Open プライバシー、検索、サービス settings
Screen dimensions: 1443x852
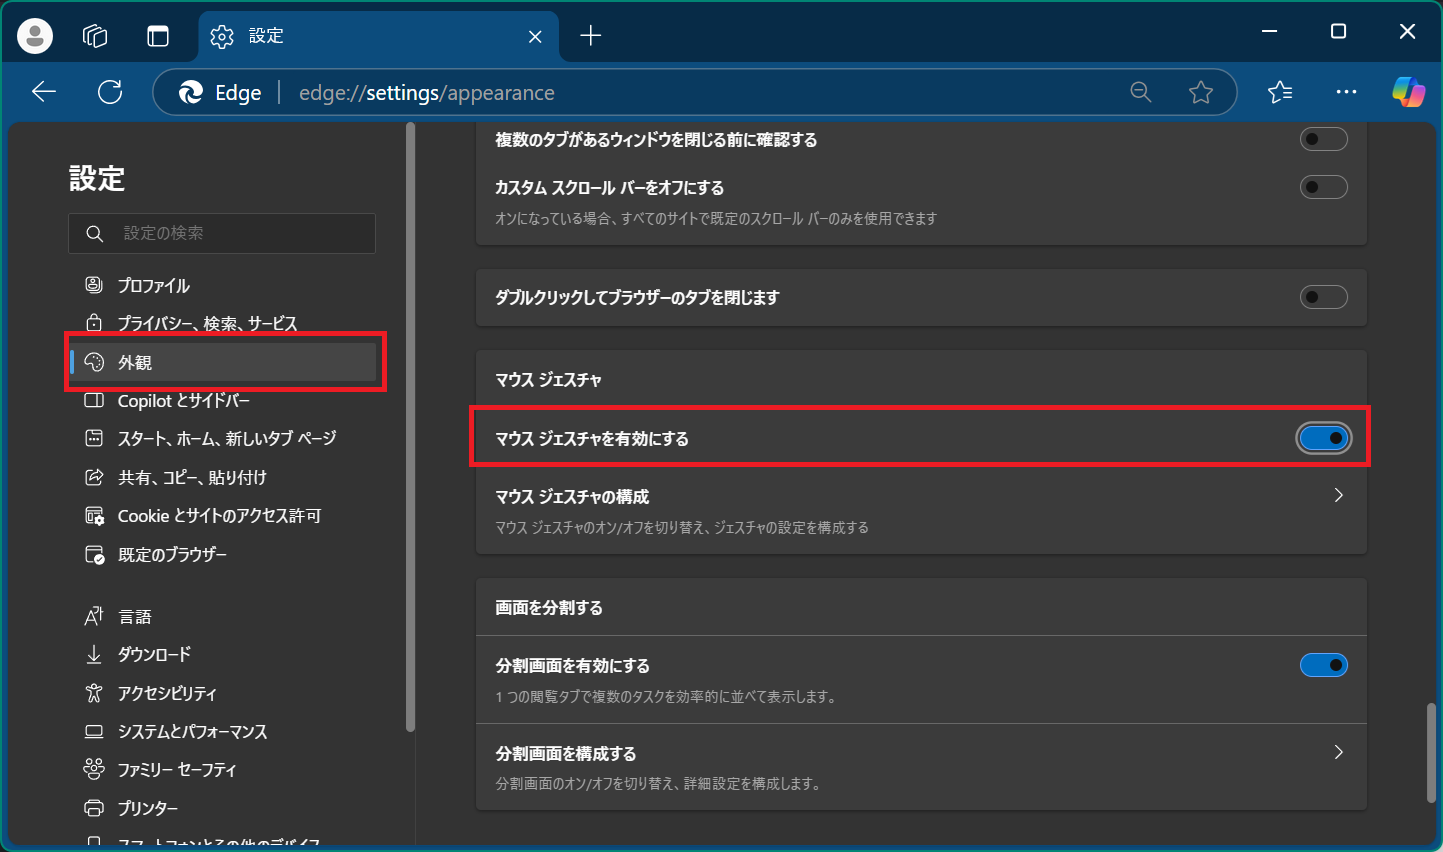pos(207,323)
